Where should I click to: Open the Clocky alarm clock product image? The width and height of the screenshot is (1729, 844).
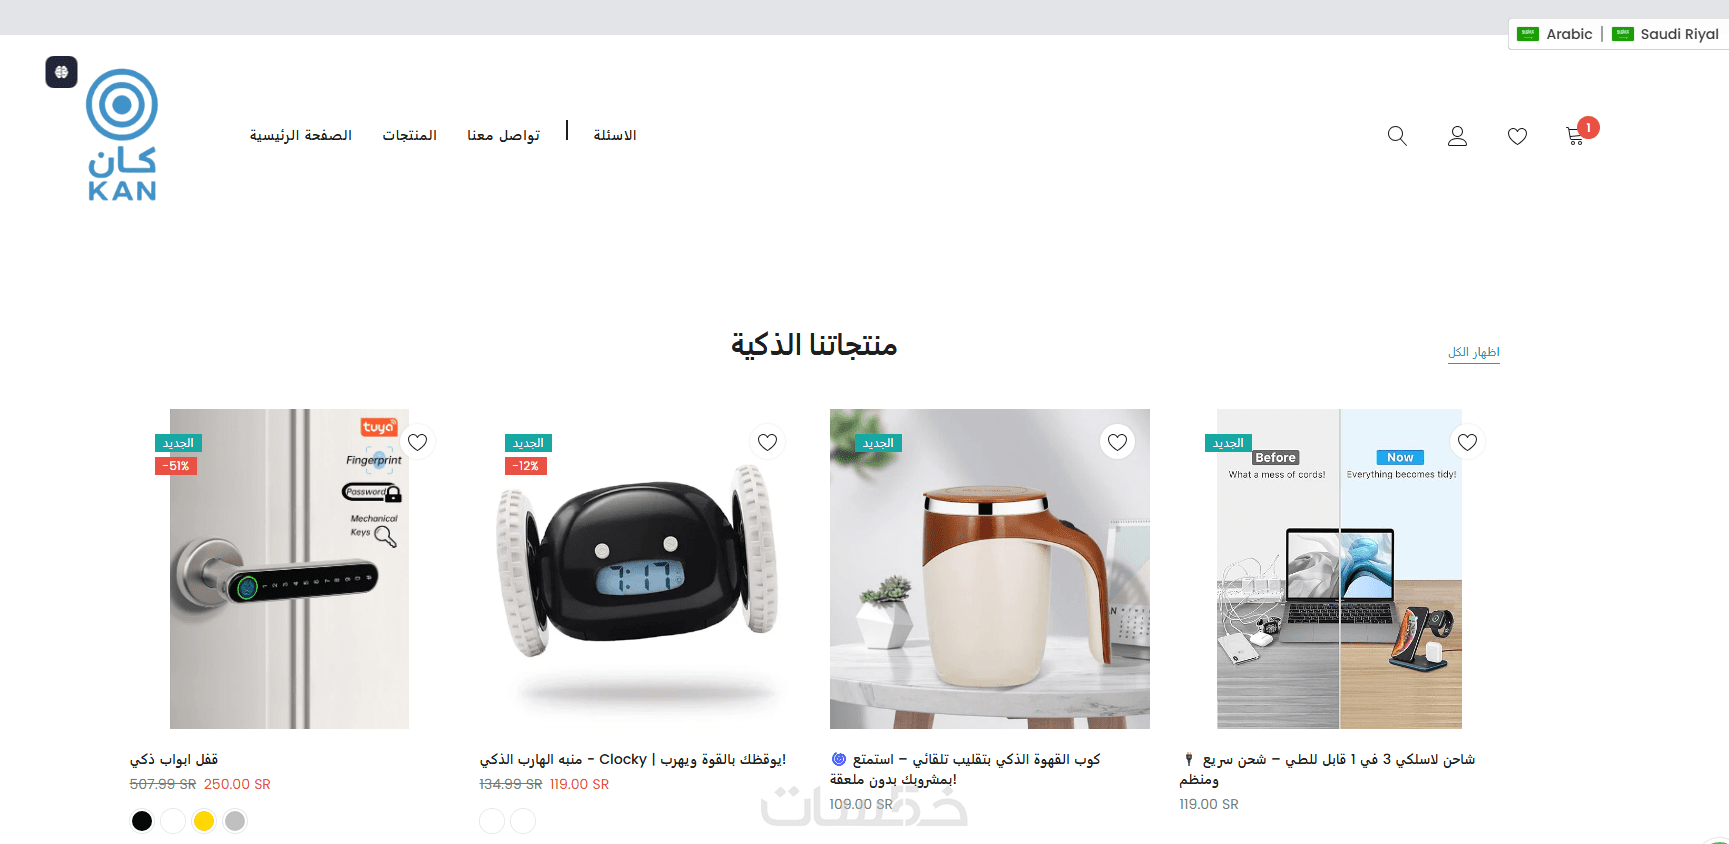tap(640, 569)
